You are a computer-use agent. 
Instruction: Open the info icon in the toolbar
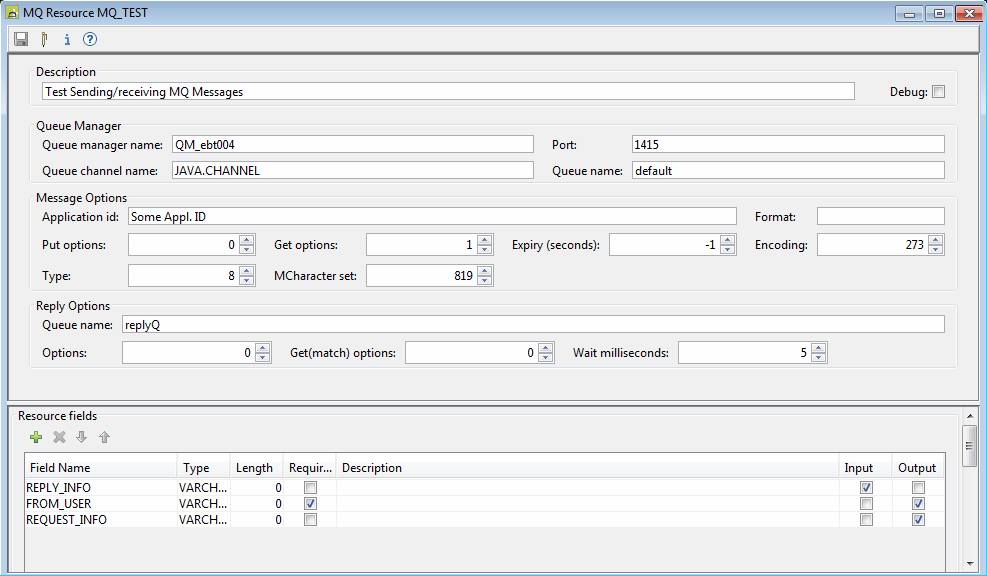click(67, 40)
